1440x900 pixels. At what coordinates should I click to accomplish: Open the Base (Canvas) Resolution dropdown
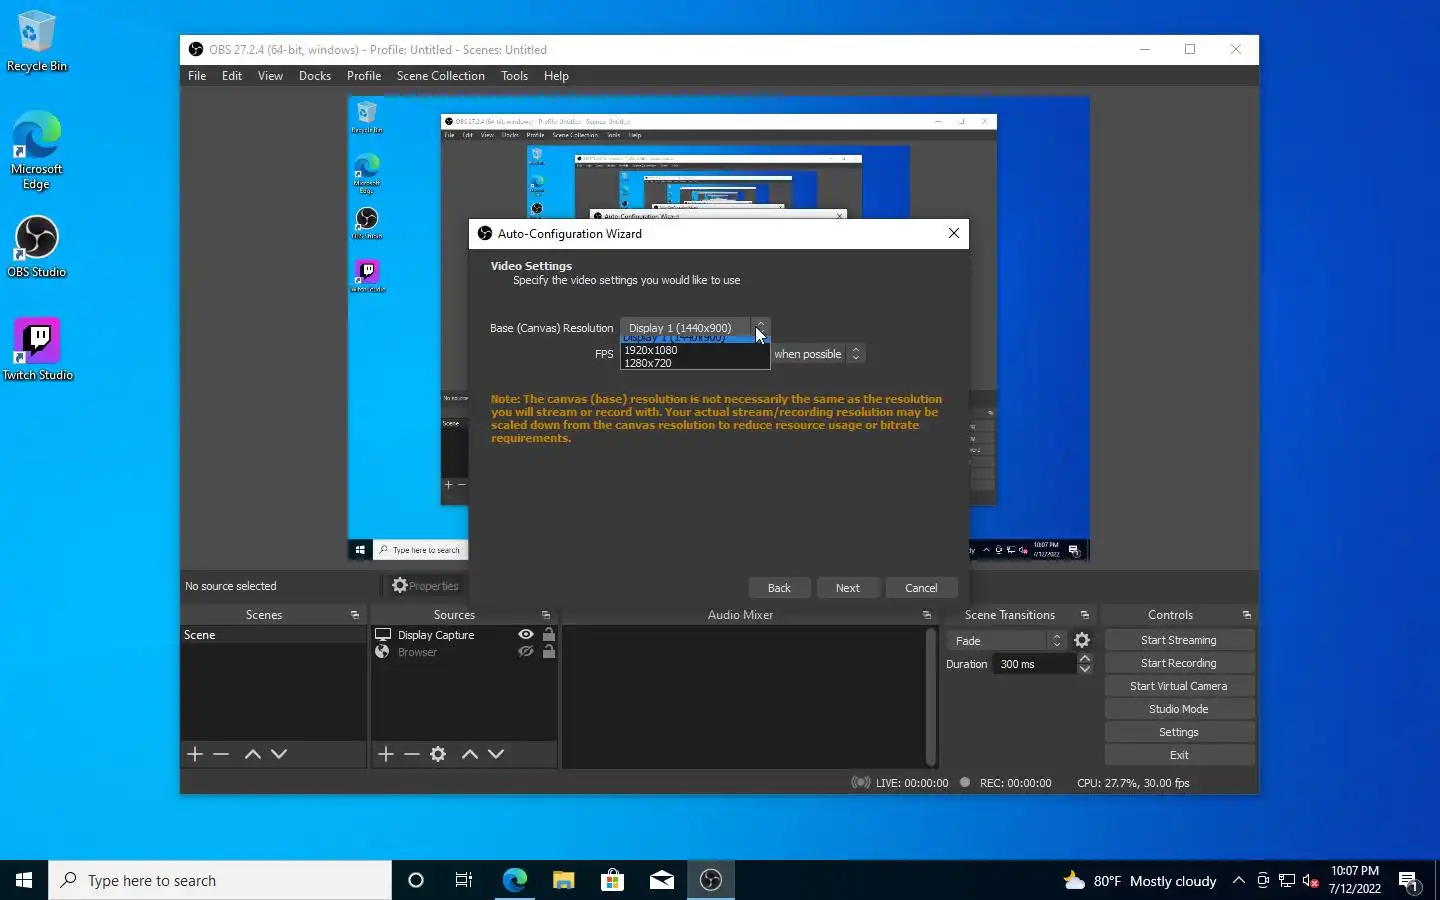(695, 328)
